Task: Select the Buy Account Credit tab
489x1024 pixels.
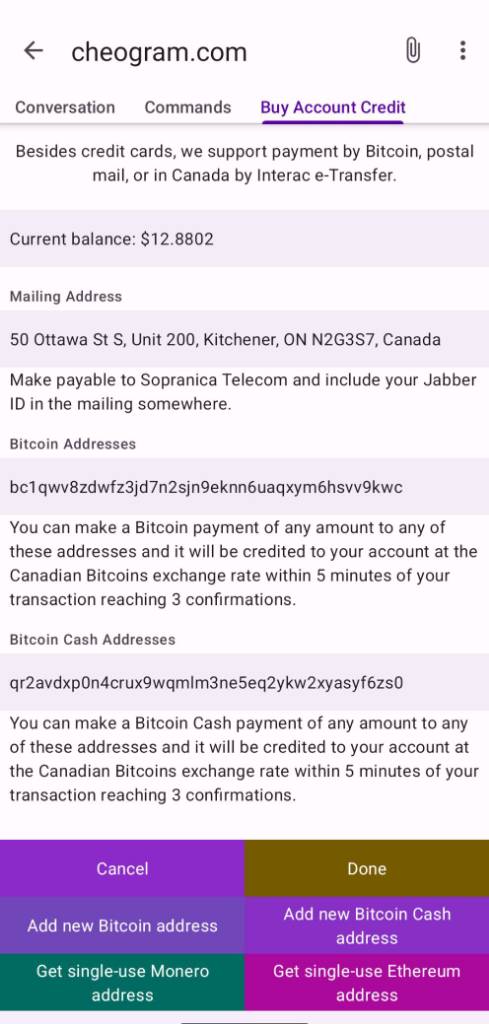Action: [x=333, y=108]
